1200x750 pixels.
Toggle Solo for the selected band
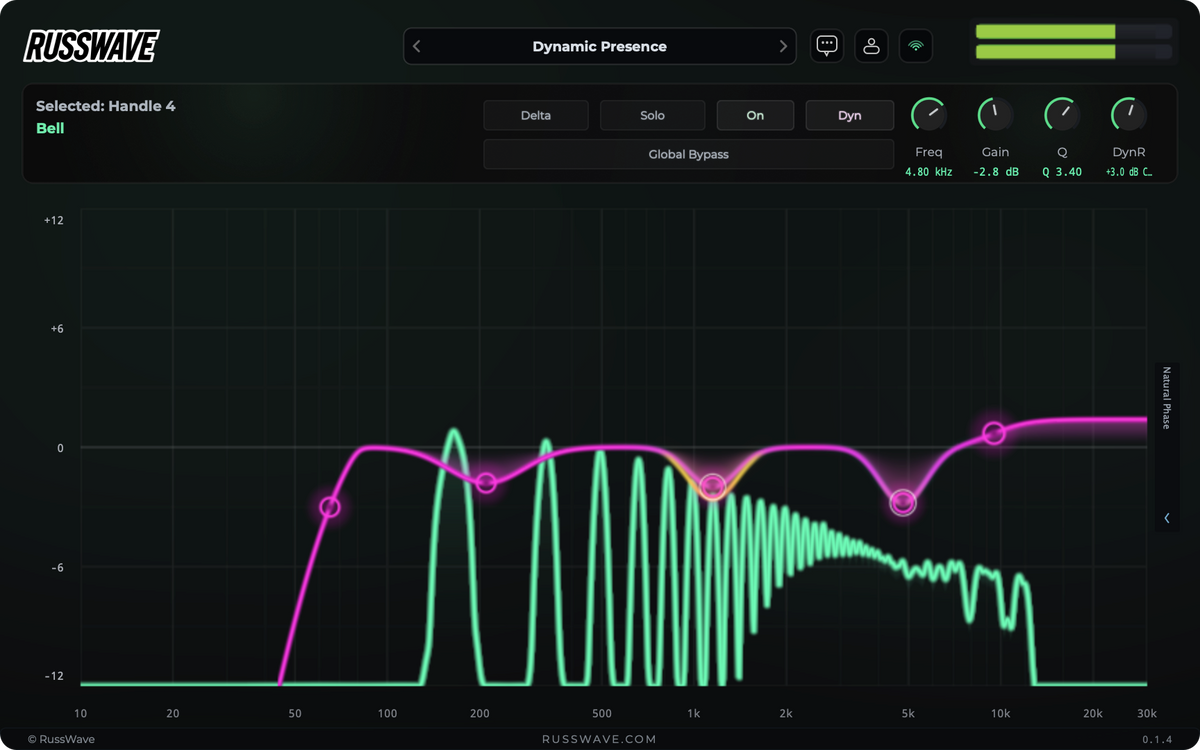[x=652, y=115]
